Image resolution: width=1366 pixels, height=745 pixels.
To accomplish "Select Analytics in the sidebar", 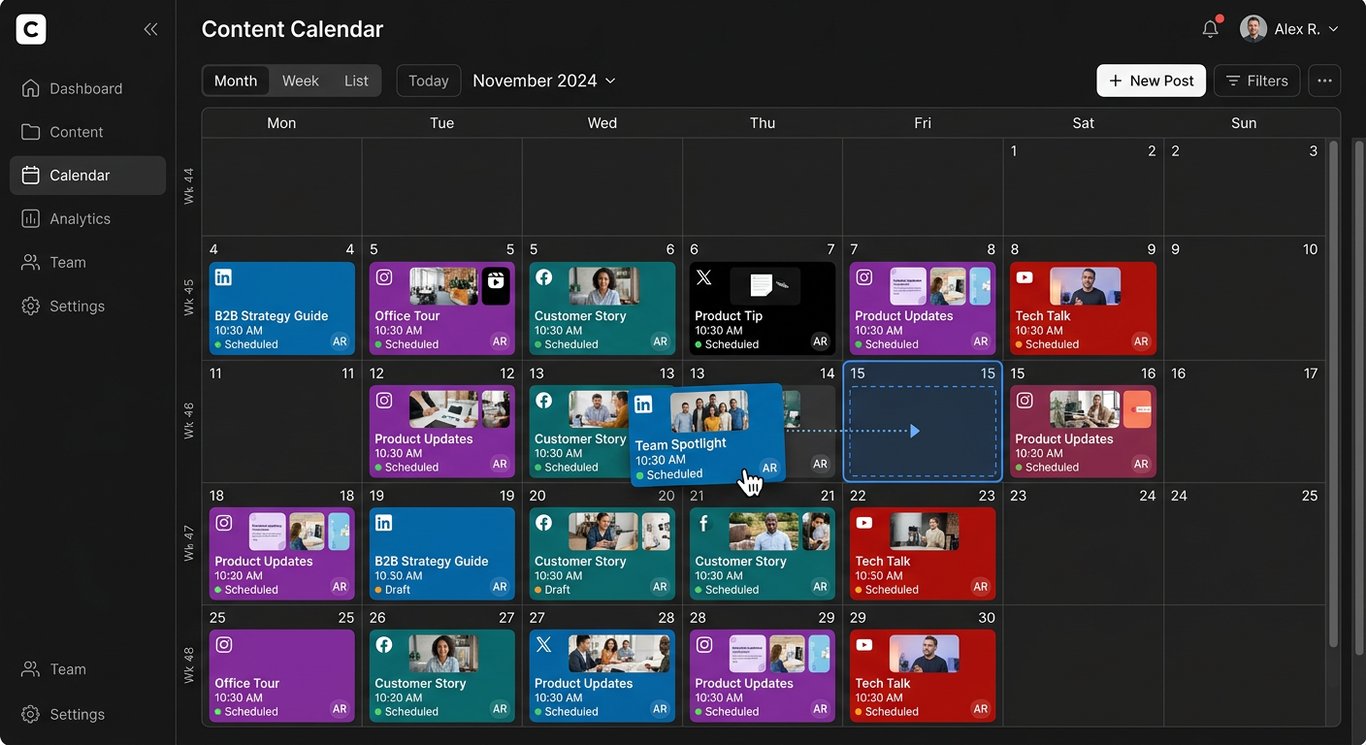I will point(80,218).
